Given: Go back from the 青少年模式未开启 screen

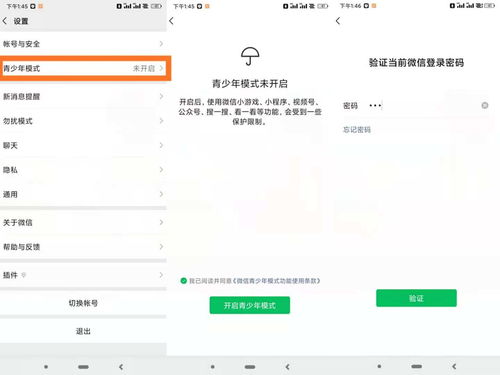Looking at the screenshot, I should click(171, 21).
